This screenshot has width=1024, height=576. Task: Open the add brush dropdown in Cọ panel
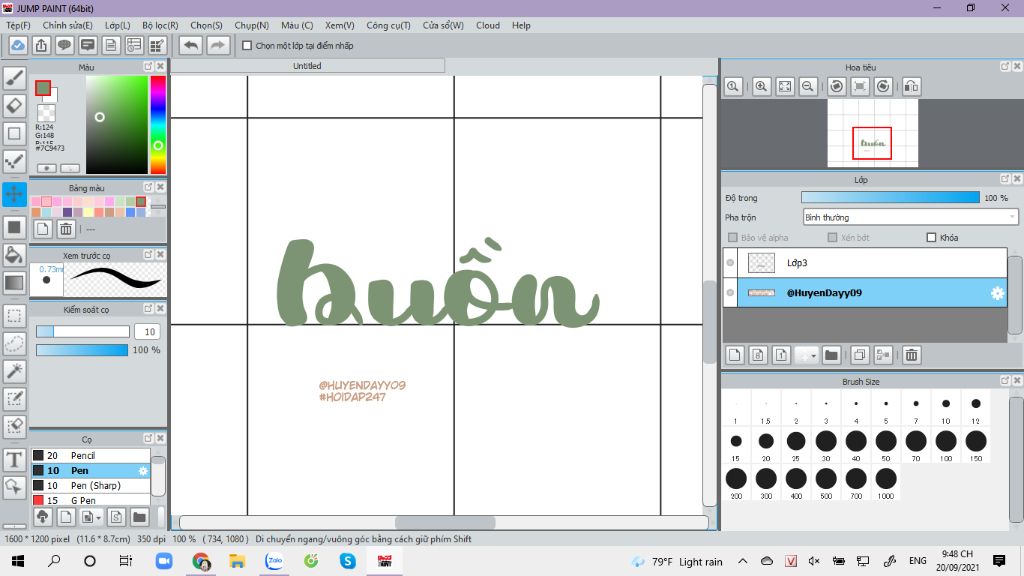99,518
